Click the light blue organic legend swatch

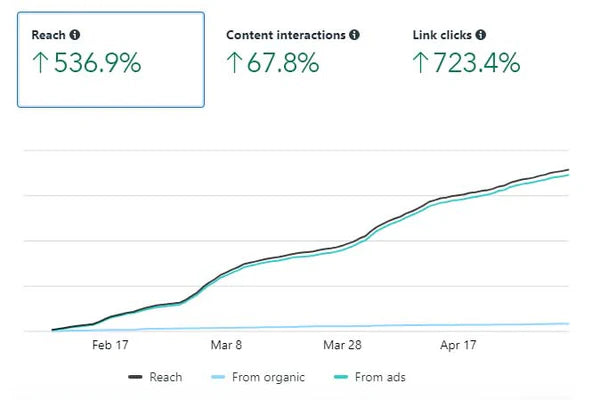coord(219,378)
